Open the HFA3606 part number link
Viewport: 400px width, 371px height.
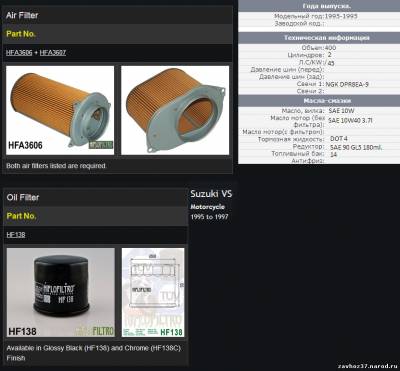coord(19,53)
